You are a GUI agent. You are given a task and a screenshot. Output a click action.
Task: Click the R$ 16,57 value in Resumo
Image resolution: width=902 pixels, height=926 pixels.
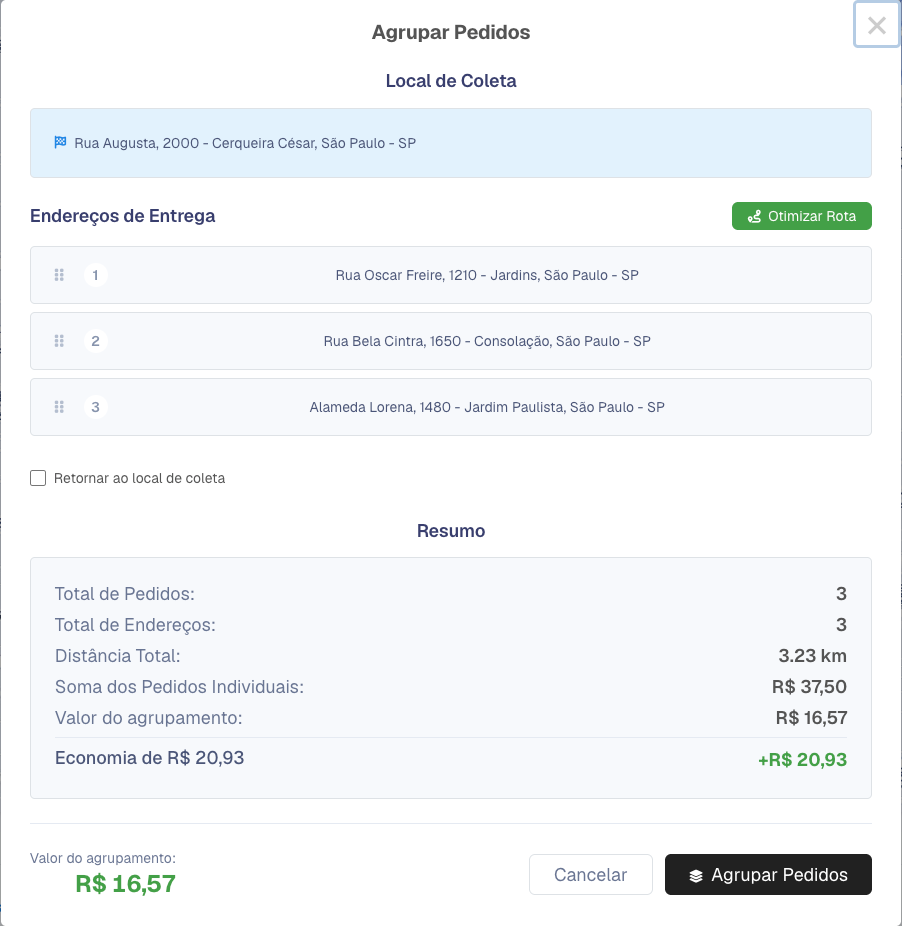coord(811,718)
